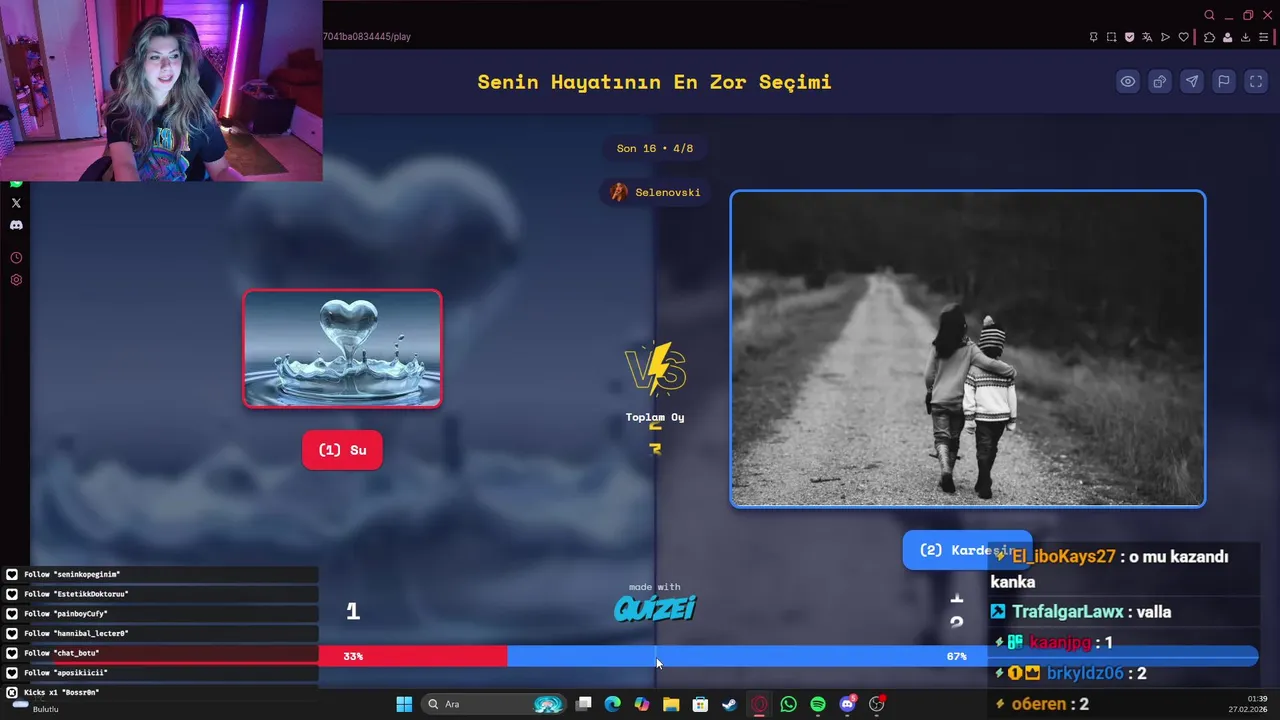Click the Follow "seninkopeginim" alert row
The image size is (1280, 720).
tap(160, 574)
